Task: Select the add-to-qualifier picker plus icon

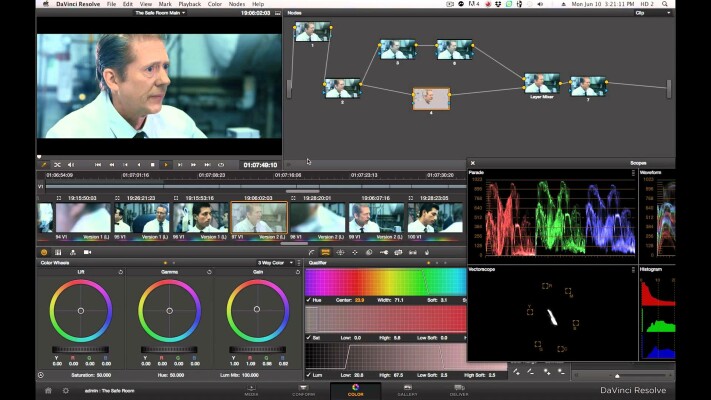Action: pyautogui.click(x=547, y=372)
